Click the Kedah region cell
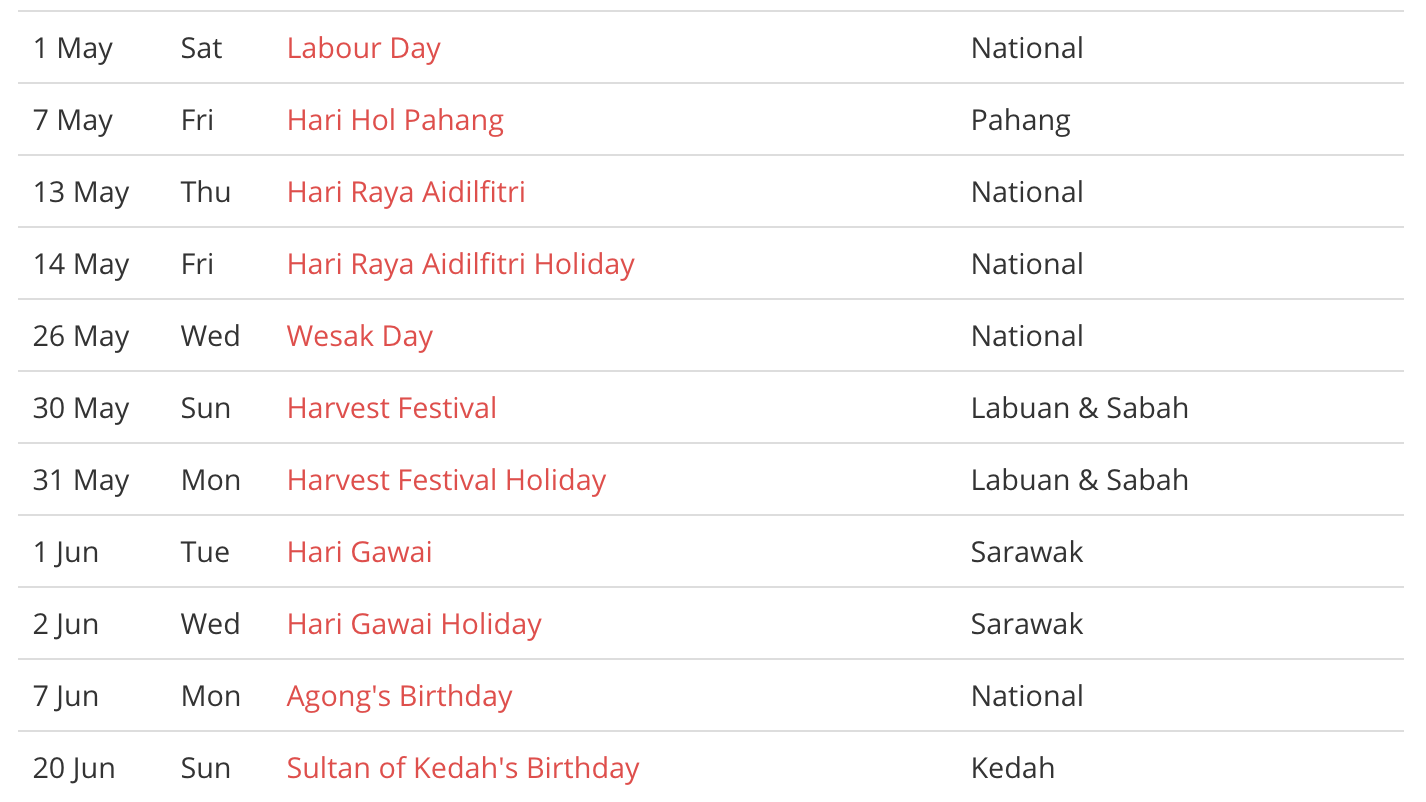Viewport: 1426px width, 802px height. tap(1012, 768)
